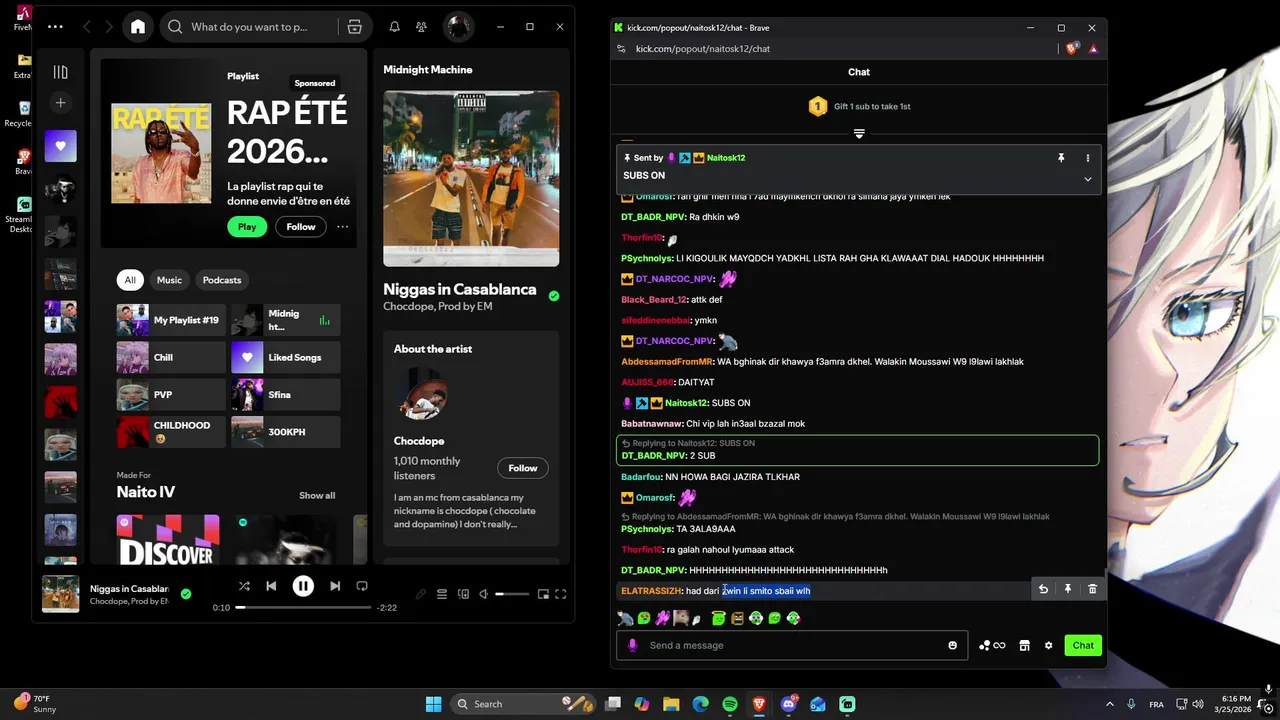Open Windows Start menu

(433, 704)
